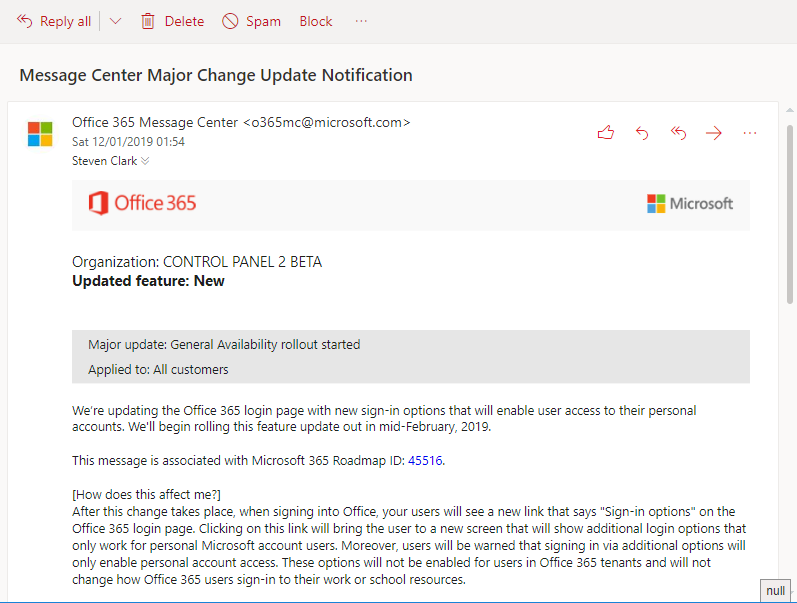This screenshot has height=603, width=797.
Task: Open the Roadmap ID 45516 link
Action: click(425, 461)
